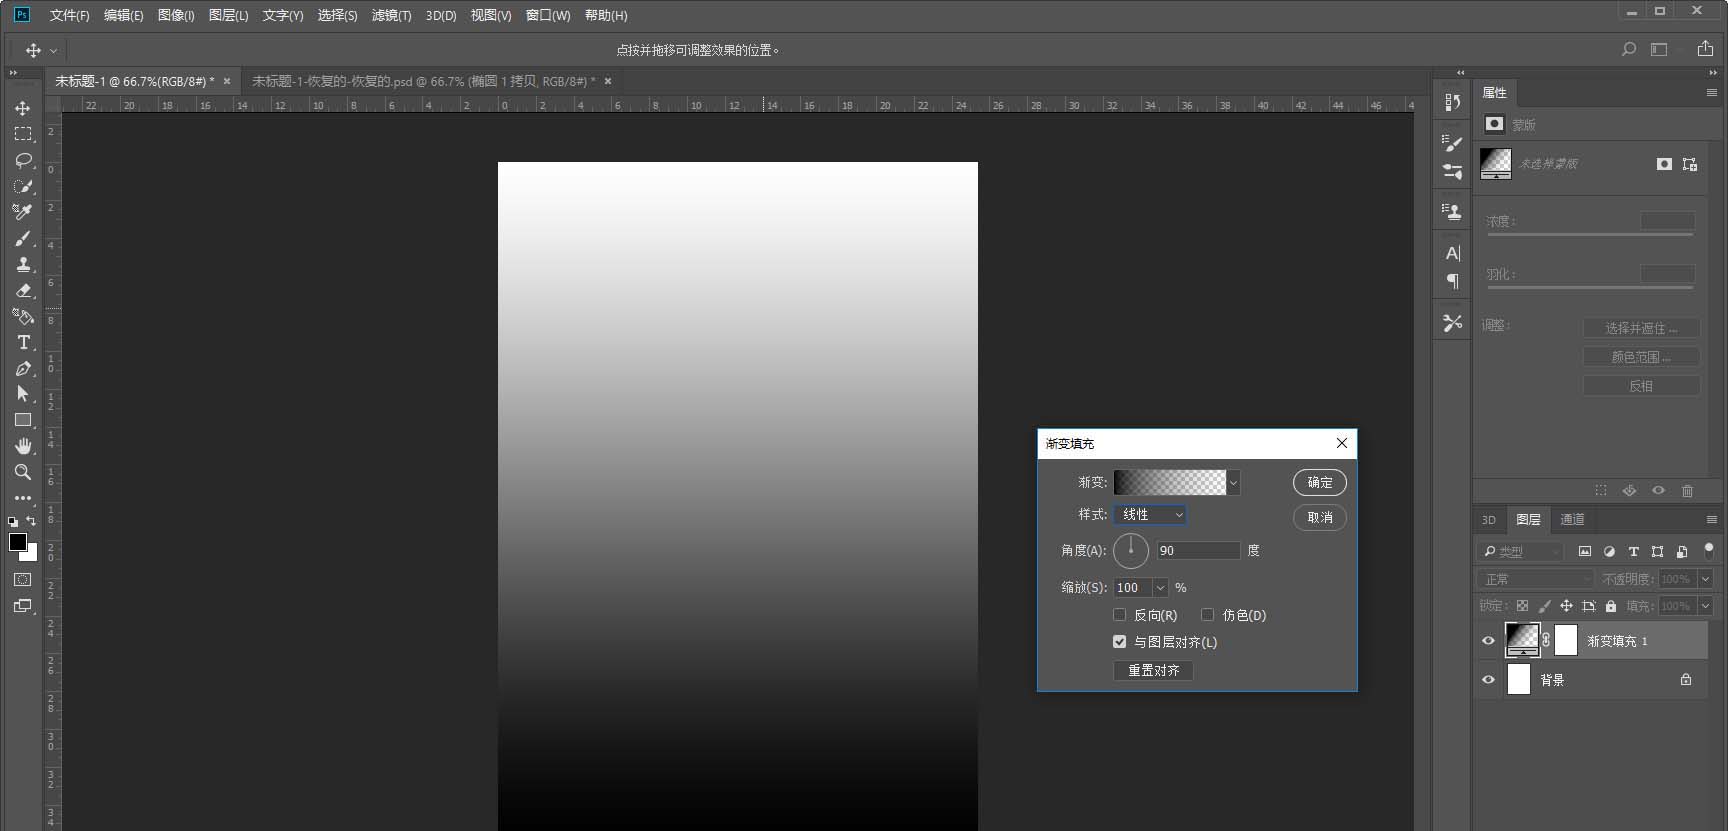Click 取消 to cancel gradient fill
The height and width of the screenshot is (831, 1728).
1320,517
